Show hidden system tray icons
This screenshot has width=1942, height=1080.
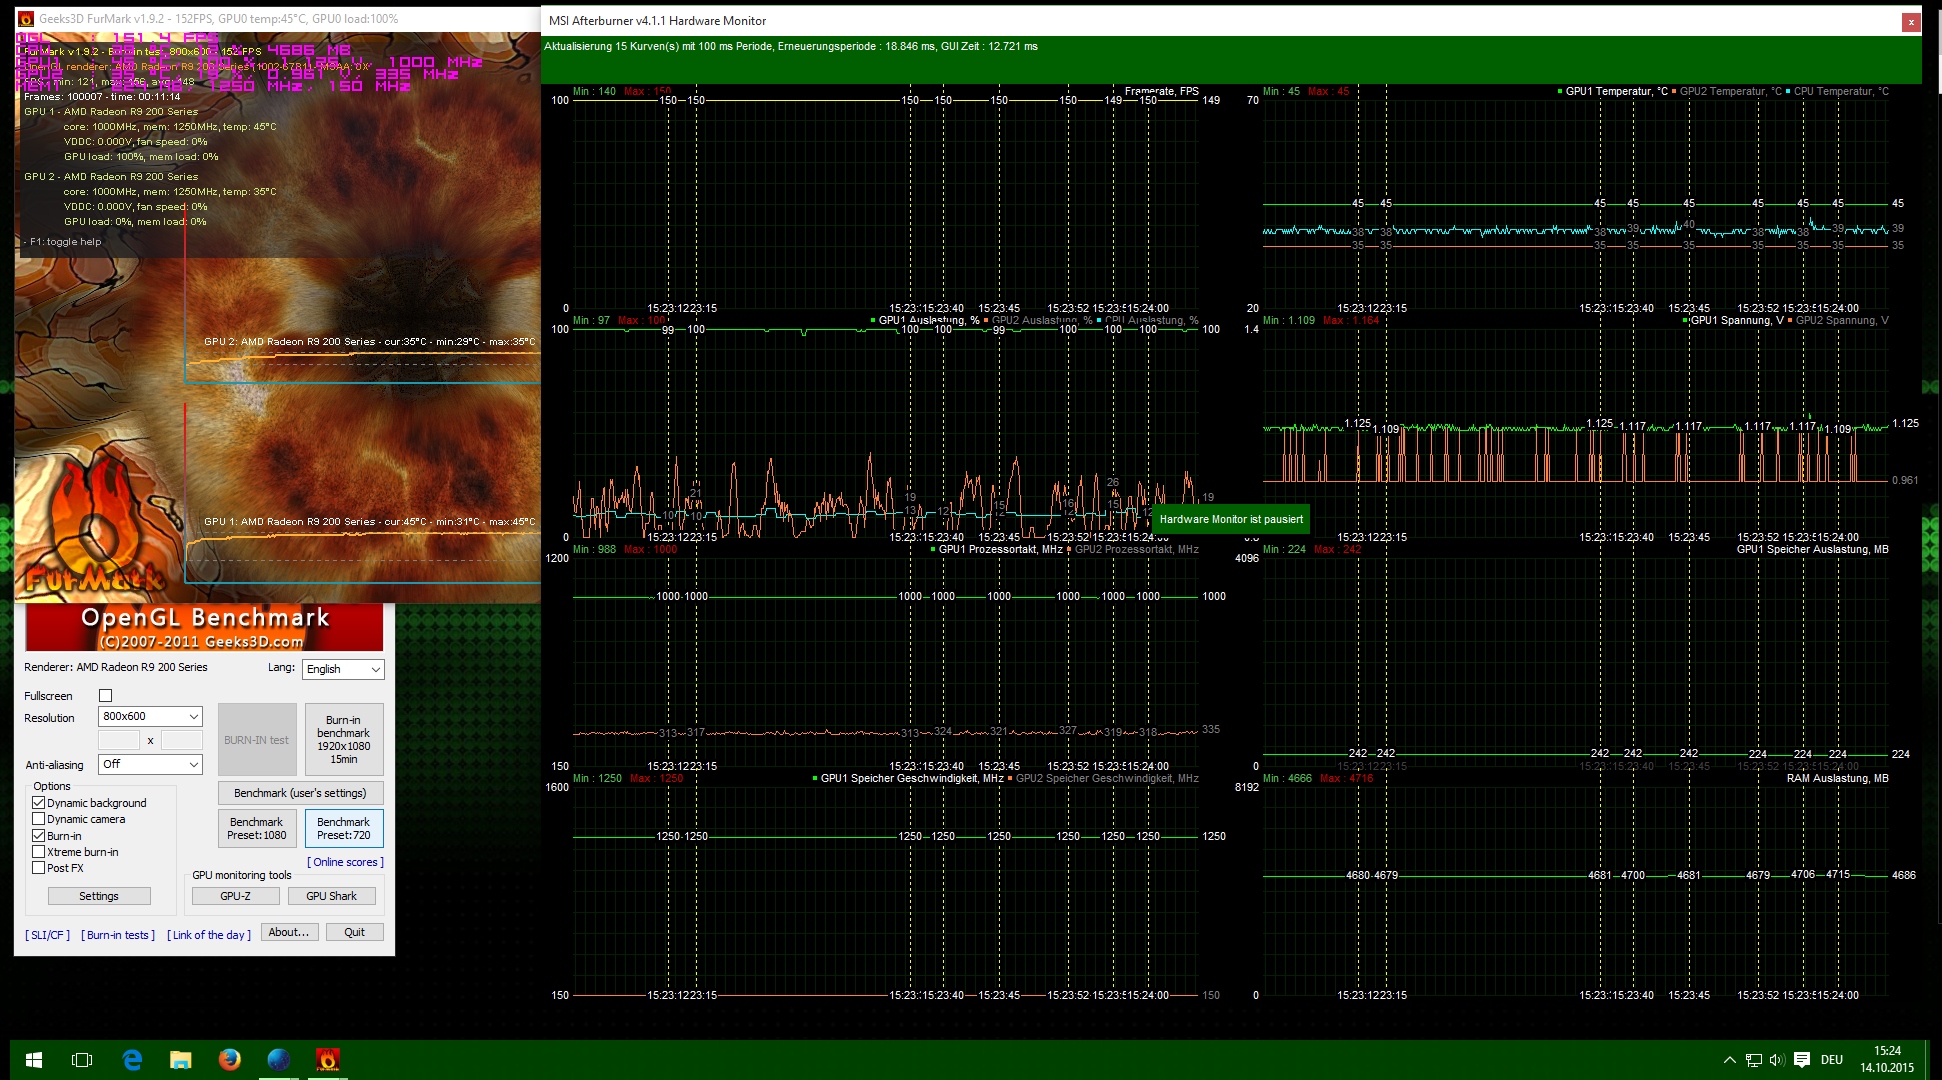click(1729, 1060)
